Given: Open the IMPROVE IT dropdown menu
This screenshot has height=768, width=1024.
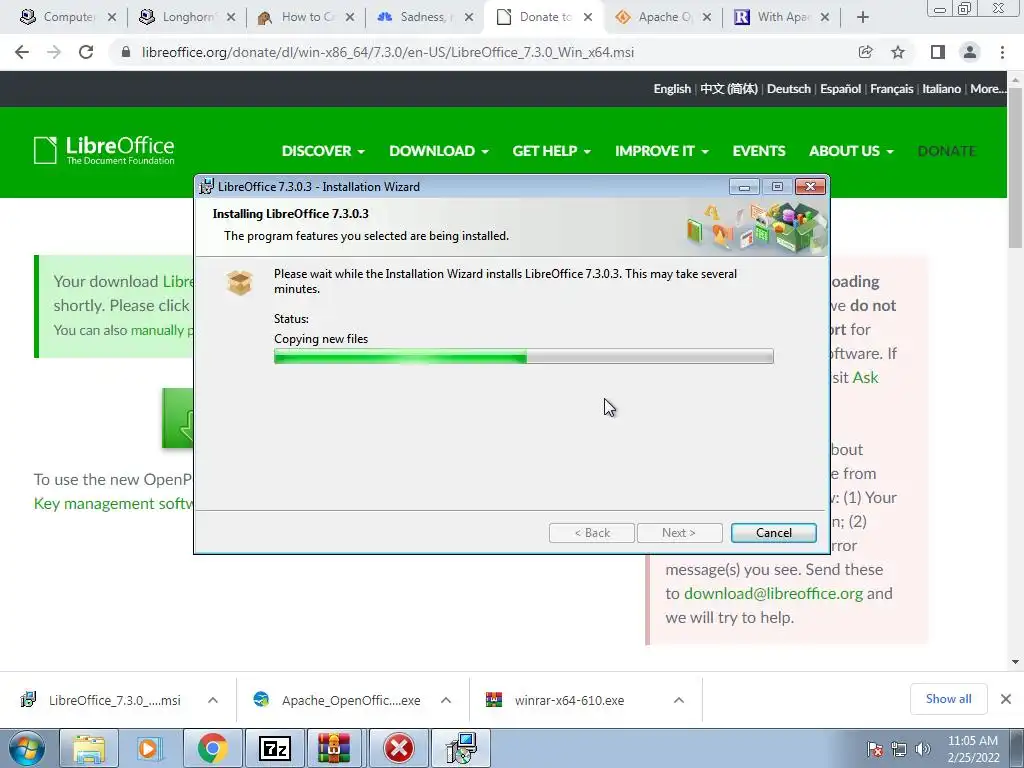Looking at the screenshot, I should point(662,151).
